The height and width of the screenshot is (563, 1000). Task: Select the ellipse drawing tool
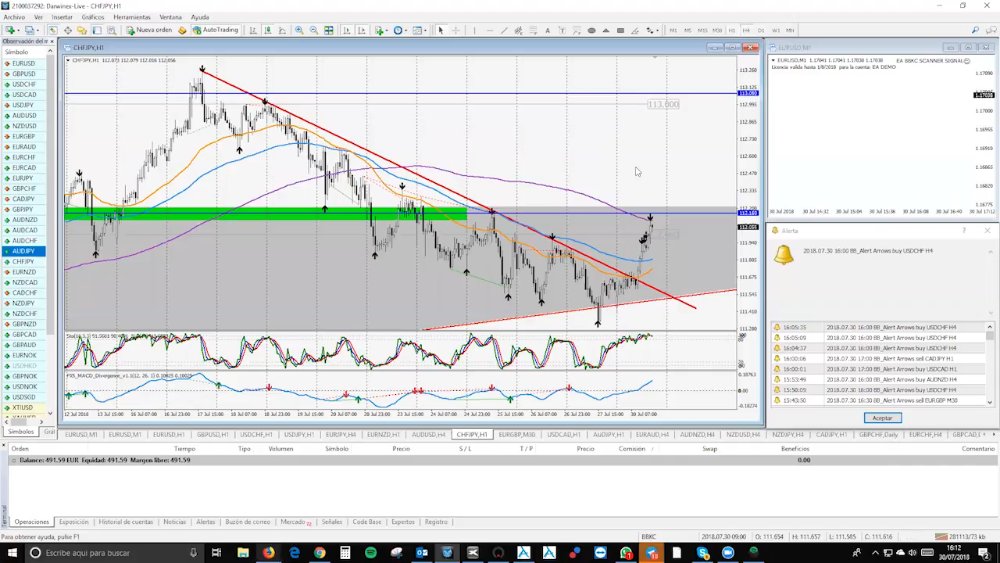click(x=591, y=30)
